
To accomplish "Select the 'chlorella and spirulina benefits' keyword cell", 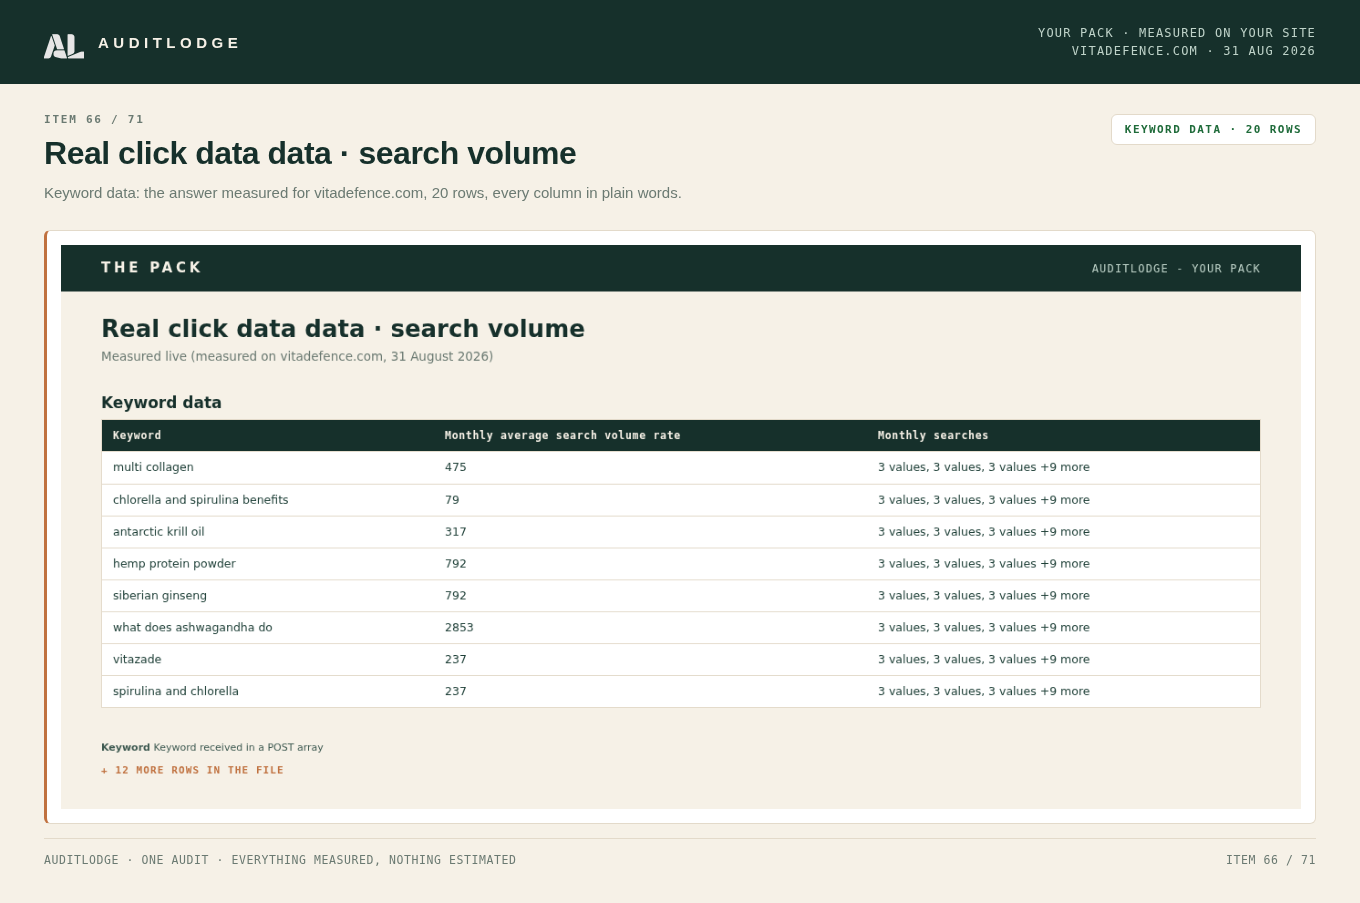I will point(200,500).
